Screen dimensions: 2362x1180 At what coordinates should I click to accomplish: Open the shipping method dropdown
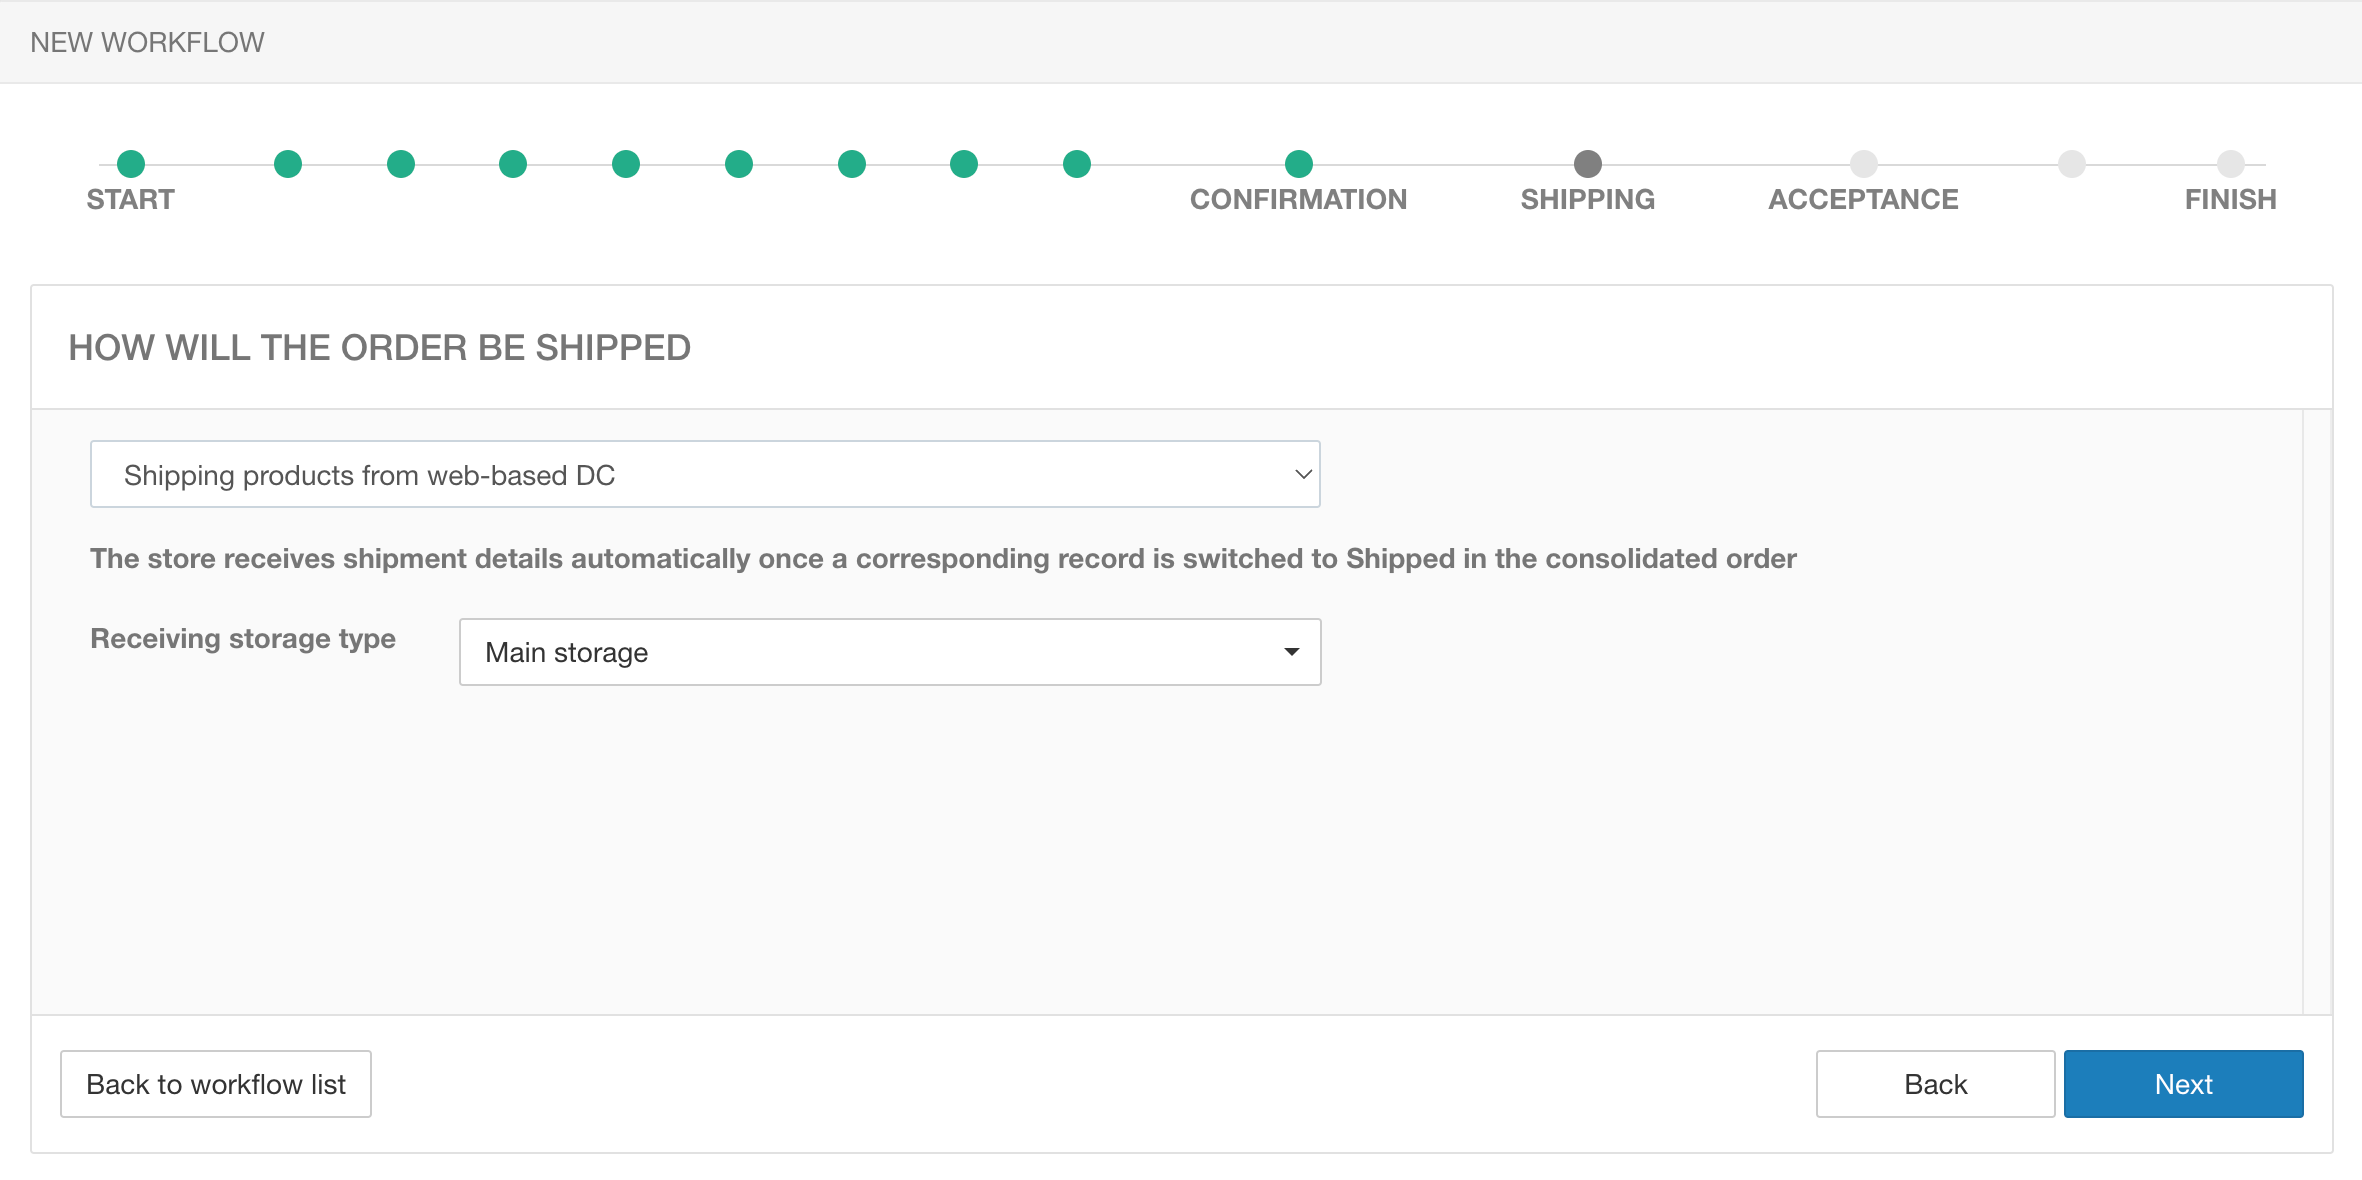[x=704, y=474]
